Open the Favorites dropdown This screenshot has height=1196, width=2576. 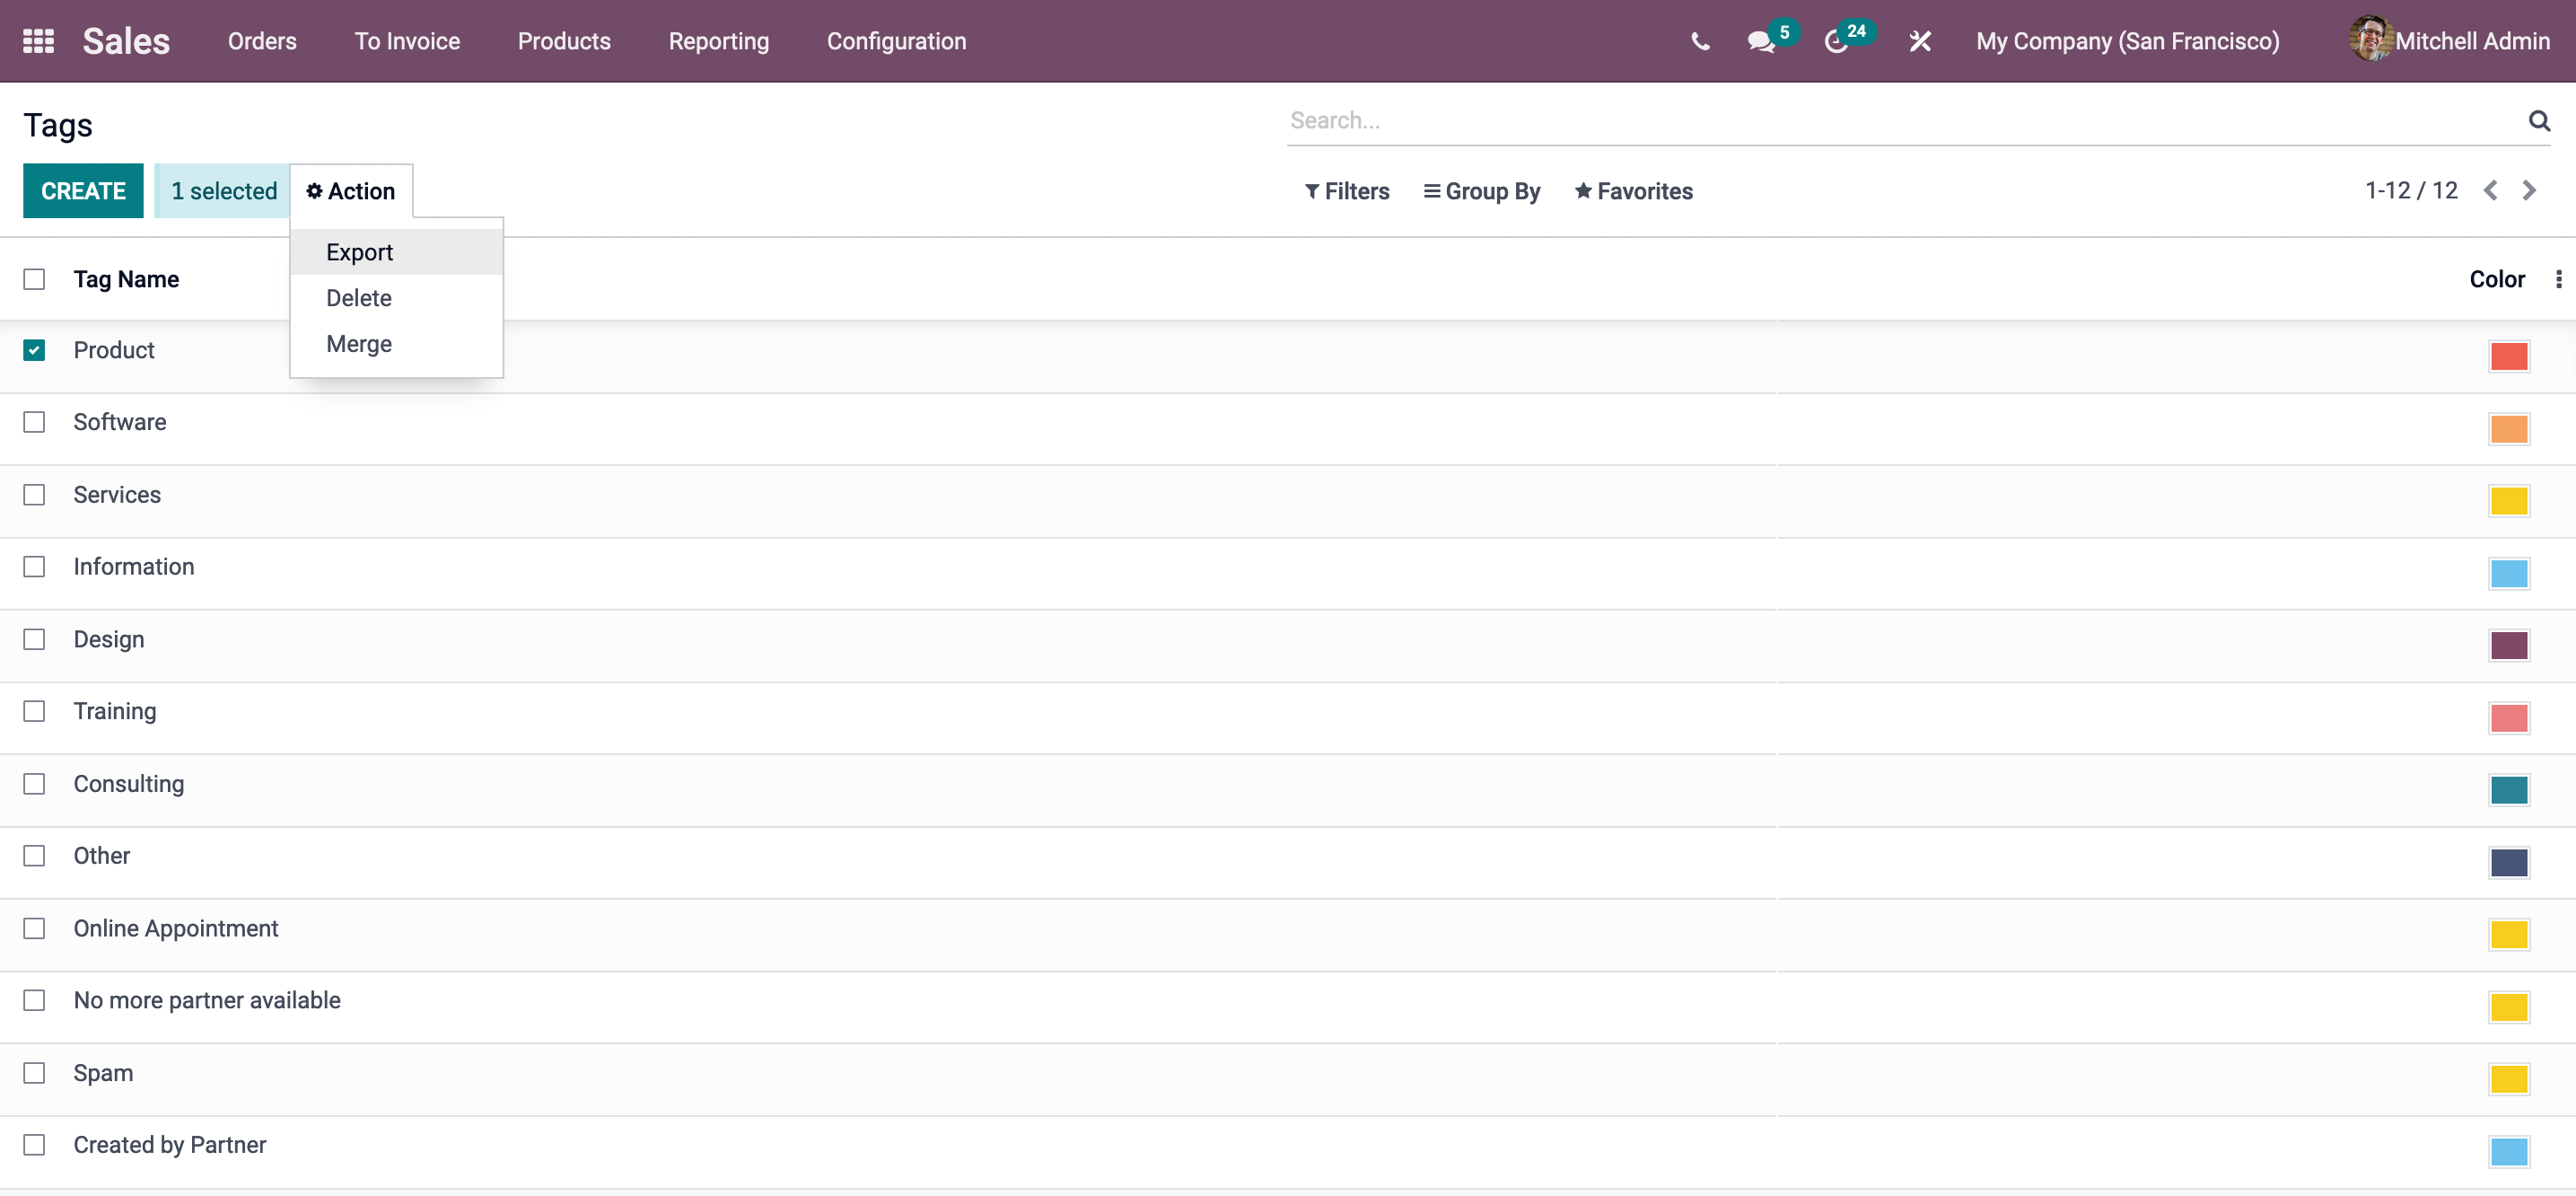(1634, 191)
